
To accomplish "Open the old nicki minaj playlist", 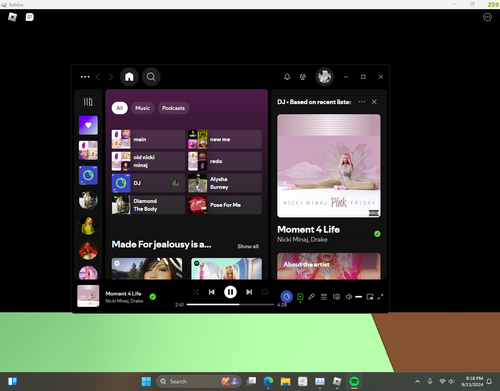I will click(x=148, y=161).
